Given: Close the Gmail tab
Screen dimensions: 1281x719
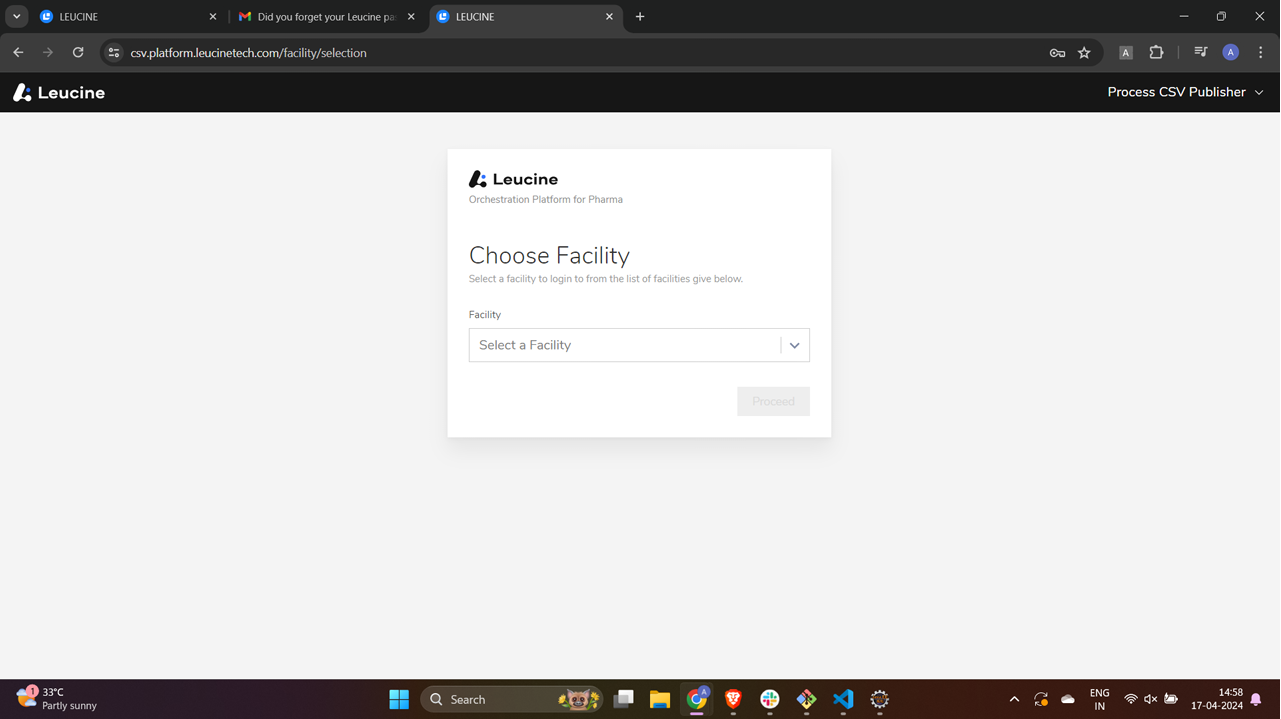Looking at the screenshot, I should 411,17.
